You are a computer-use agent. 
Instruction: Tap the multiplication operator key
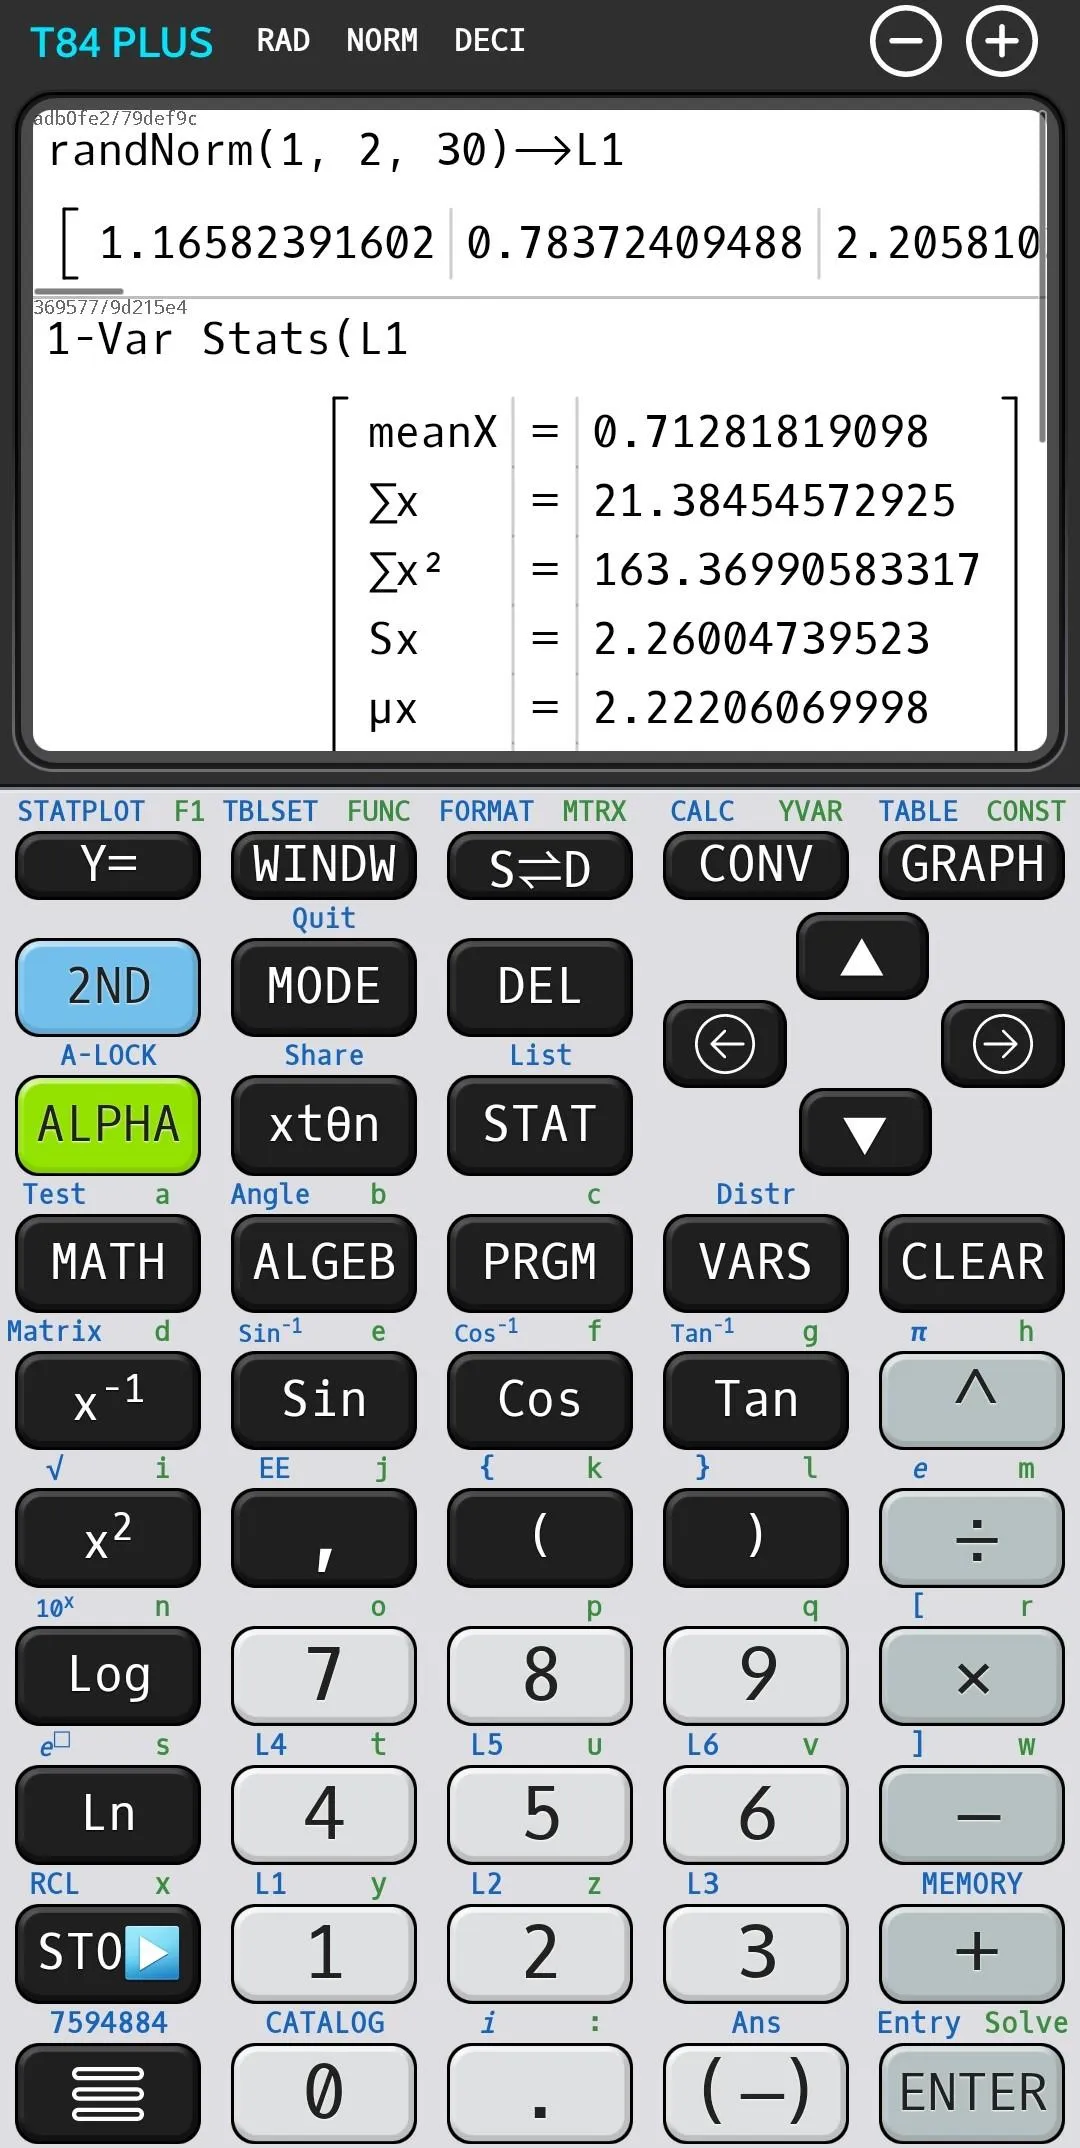pyautogui.click(x=972, y=1676)
